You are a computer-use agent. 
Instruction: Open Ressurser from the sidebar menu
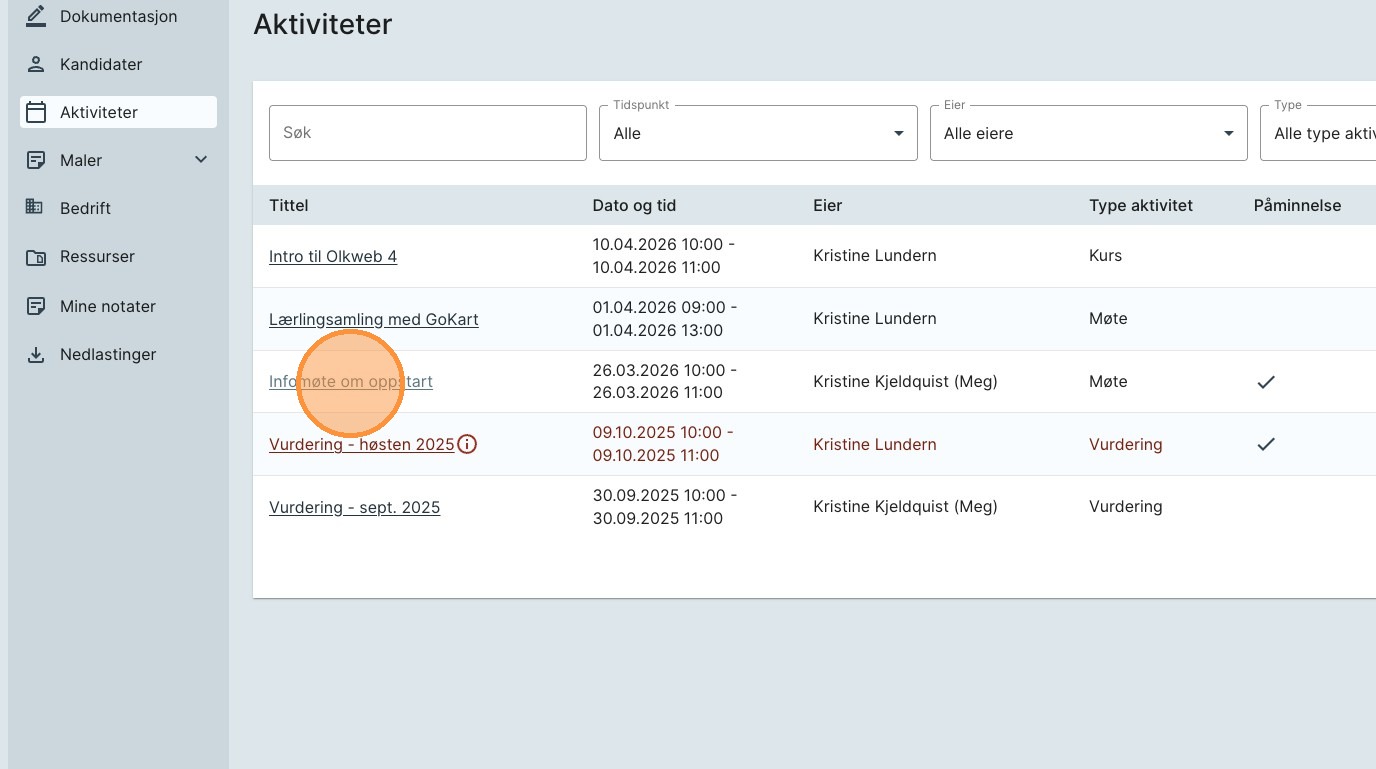pyautogui.click(x=97, y=257)
